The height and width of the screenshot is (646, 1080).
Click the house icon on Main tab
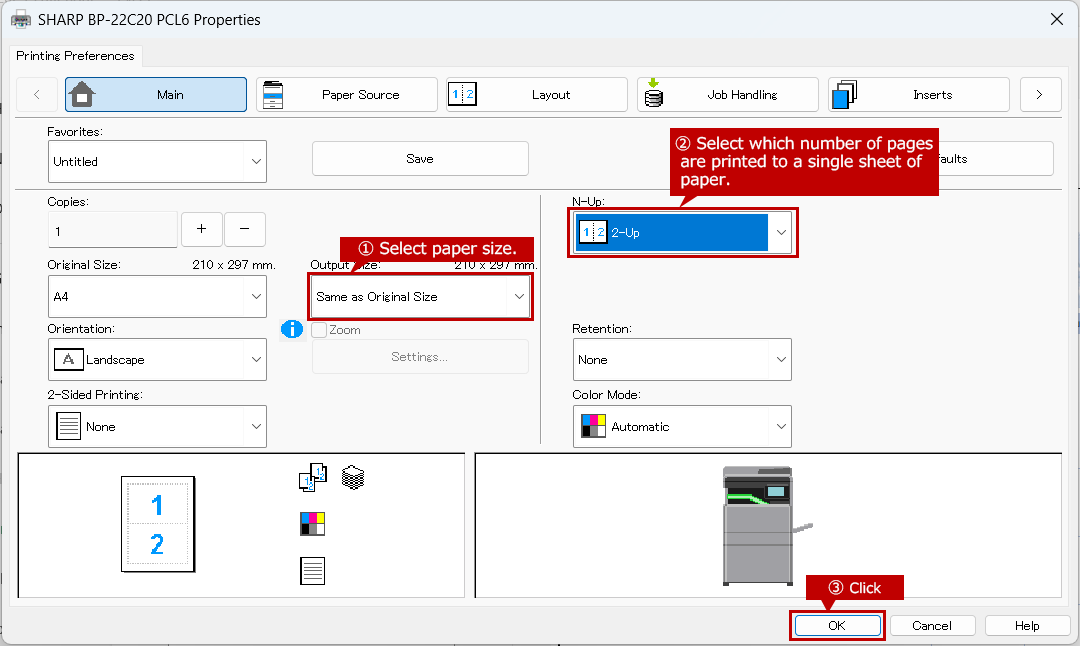[83, 94]
